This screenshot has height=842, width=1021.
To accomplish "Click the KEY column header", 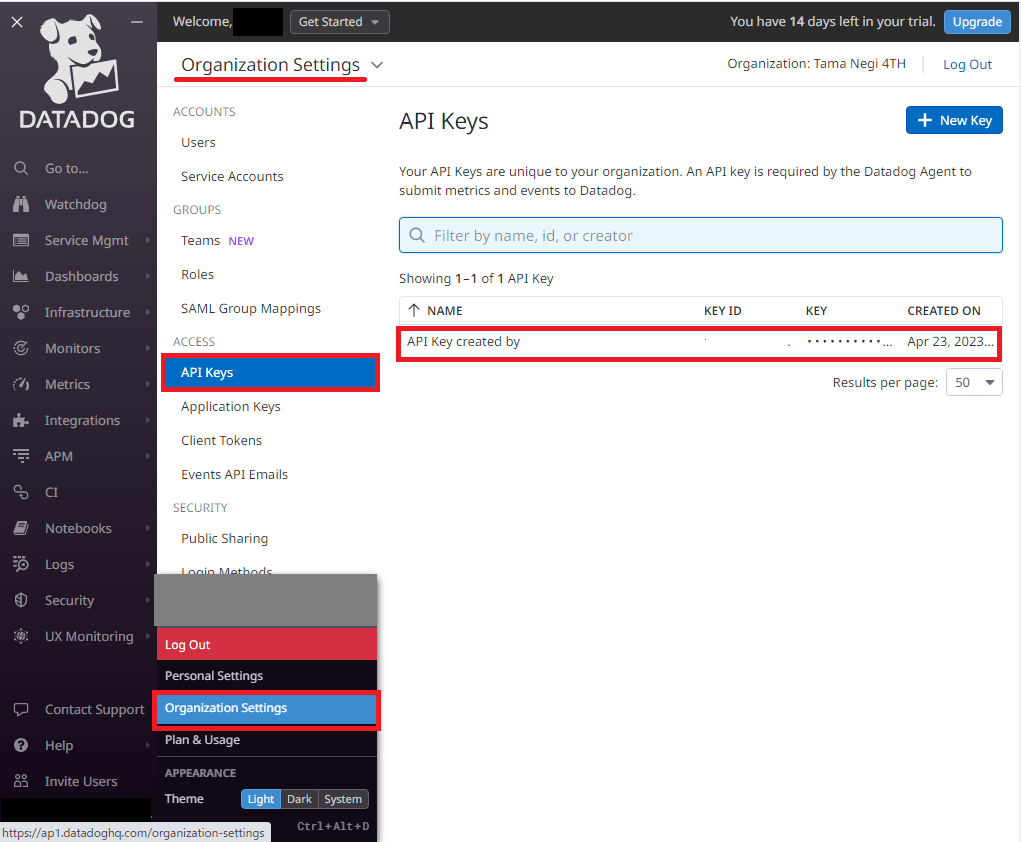I will 817,311.
